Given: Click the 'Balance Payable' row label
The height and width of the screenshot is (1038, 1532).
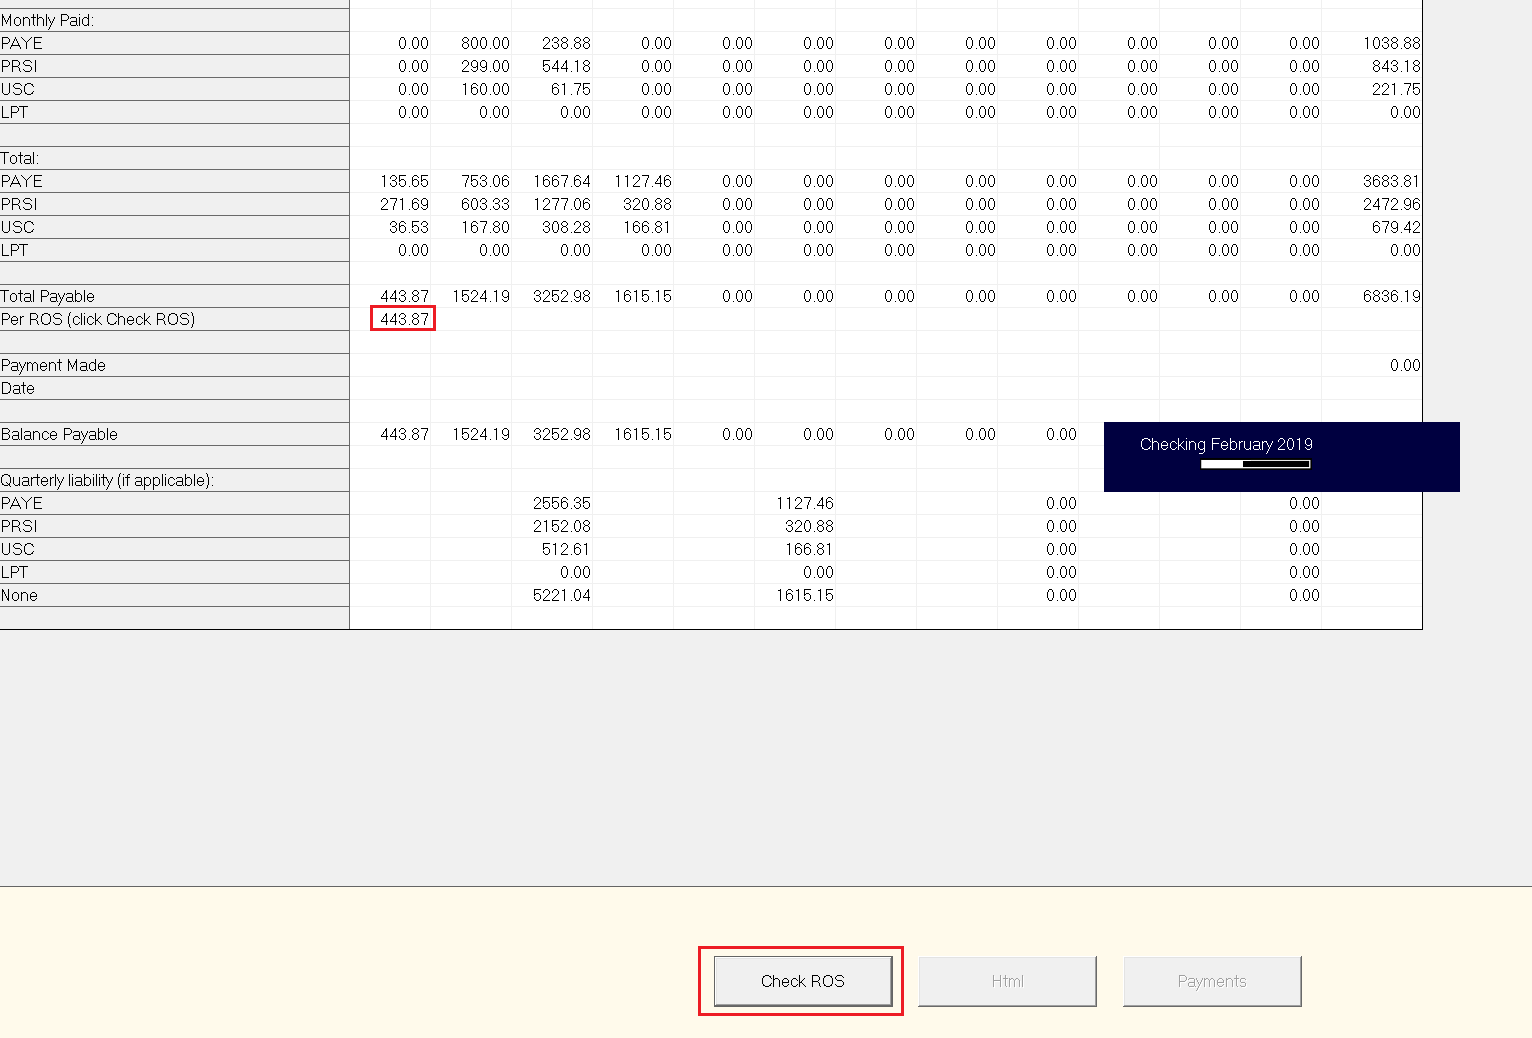Looking at the screenshot, I should [x=59, y=434].
